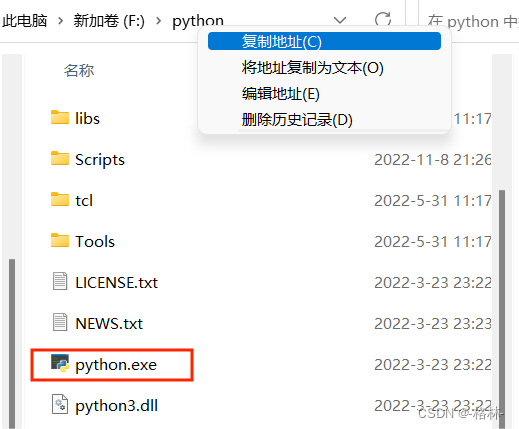Image resolution: width=519 pixels, height=429 pixels.
Task: Click the python.exe application icon
Action: pos(60,363)
